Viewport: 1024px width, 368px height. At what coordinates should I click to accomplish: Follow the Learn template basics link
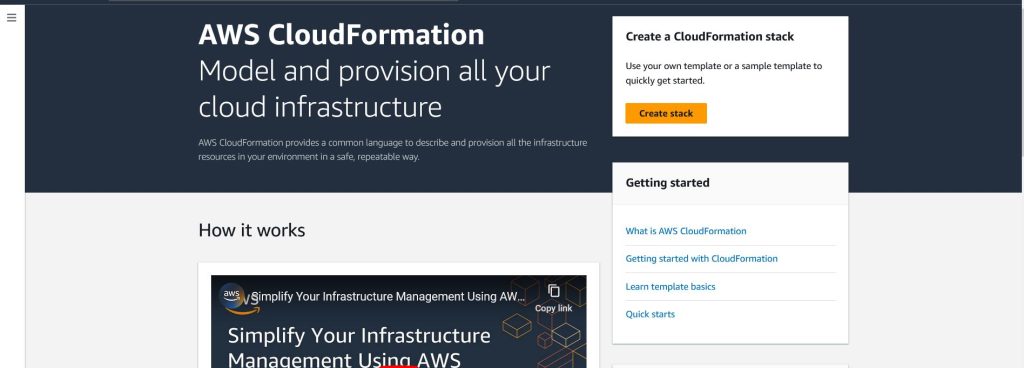tap(670, 286)
